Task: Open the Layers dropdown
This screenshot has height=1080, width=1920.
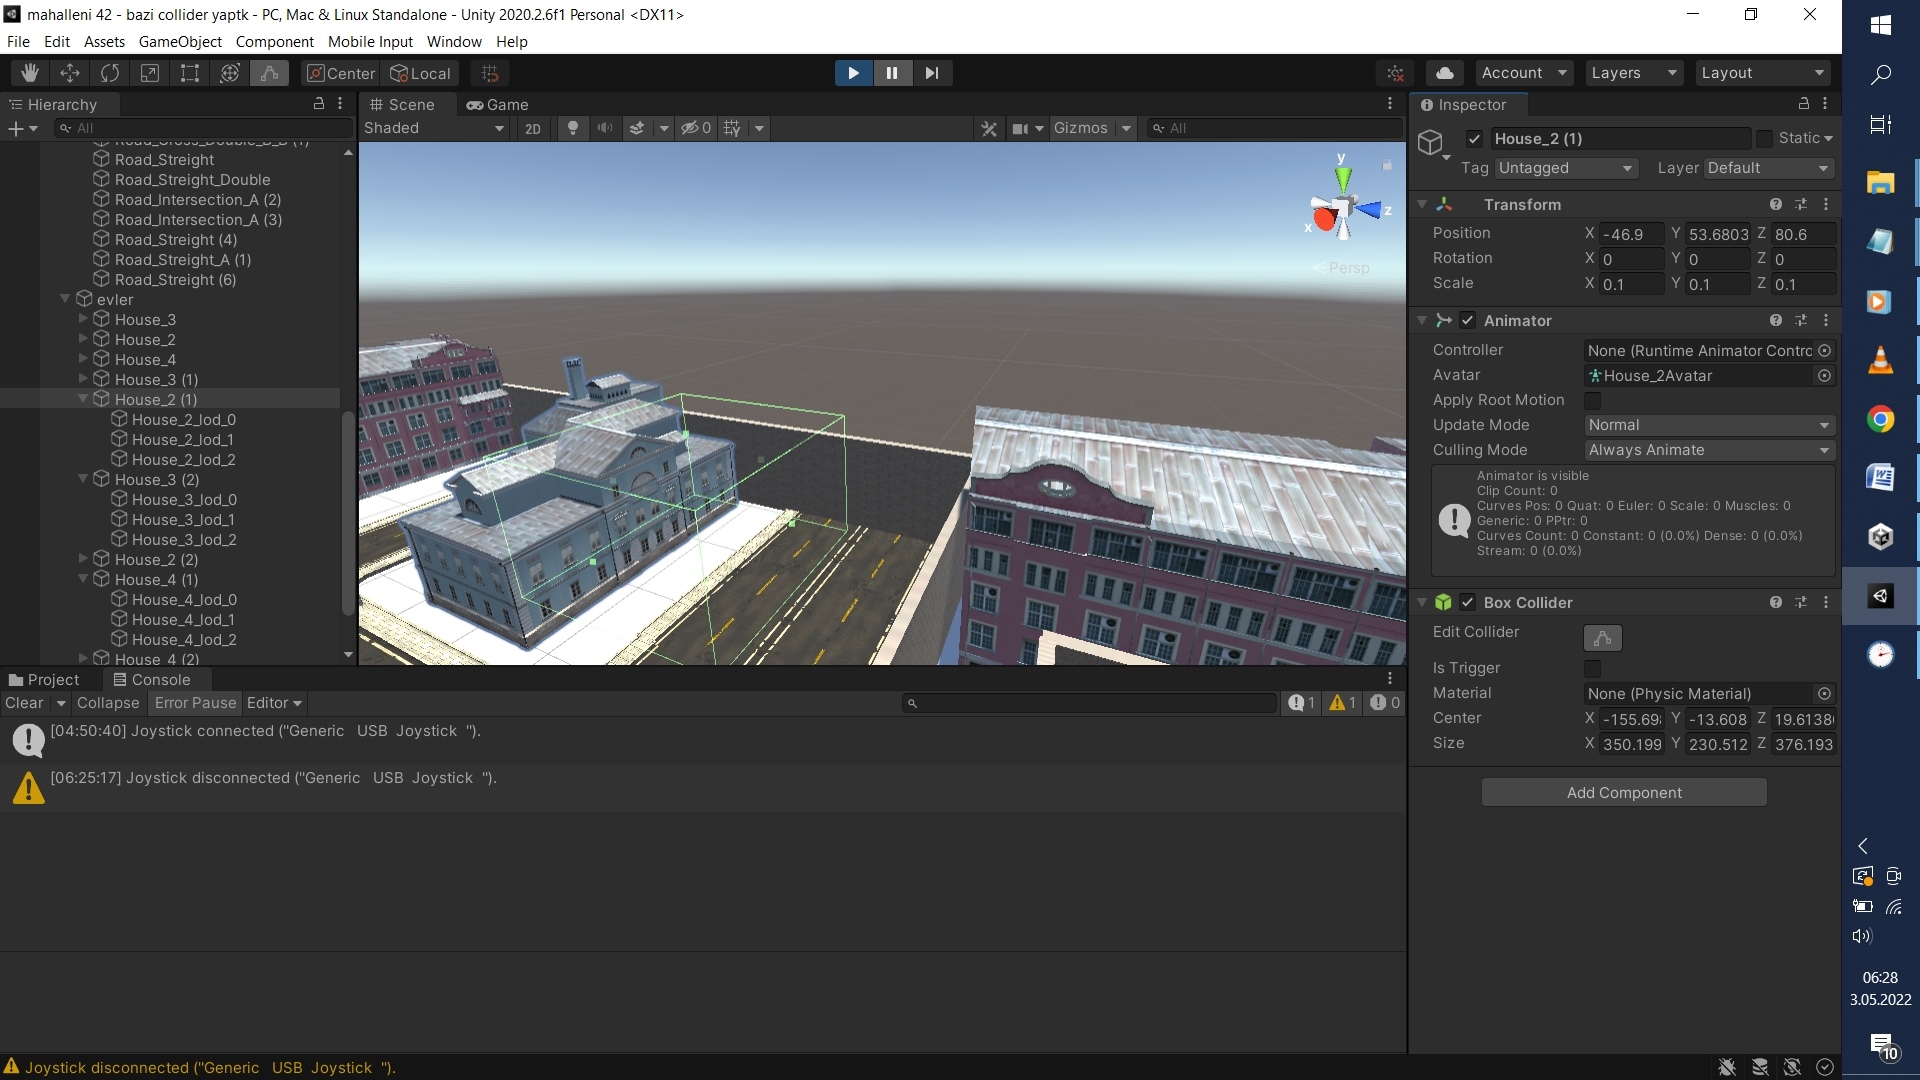Action: (1634, 73)
